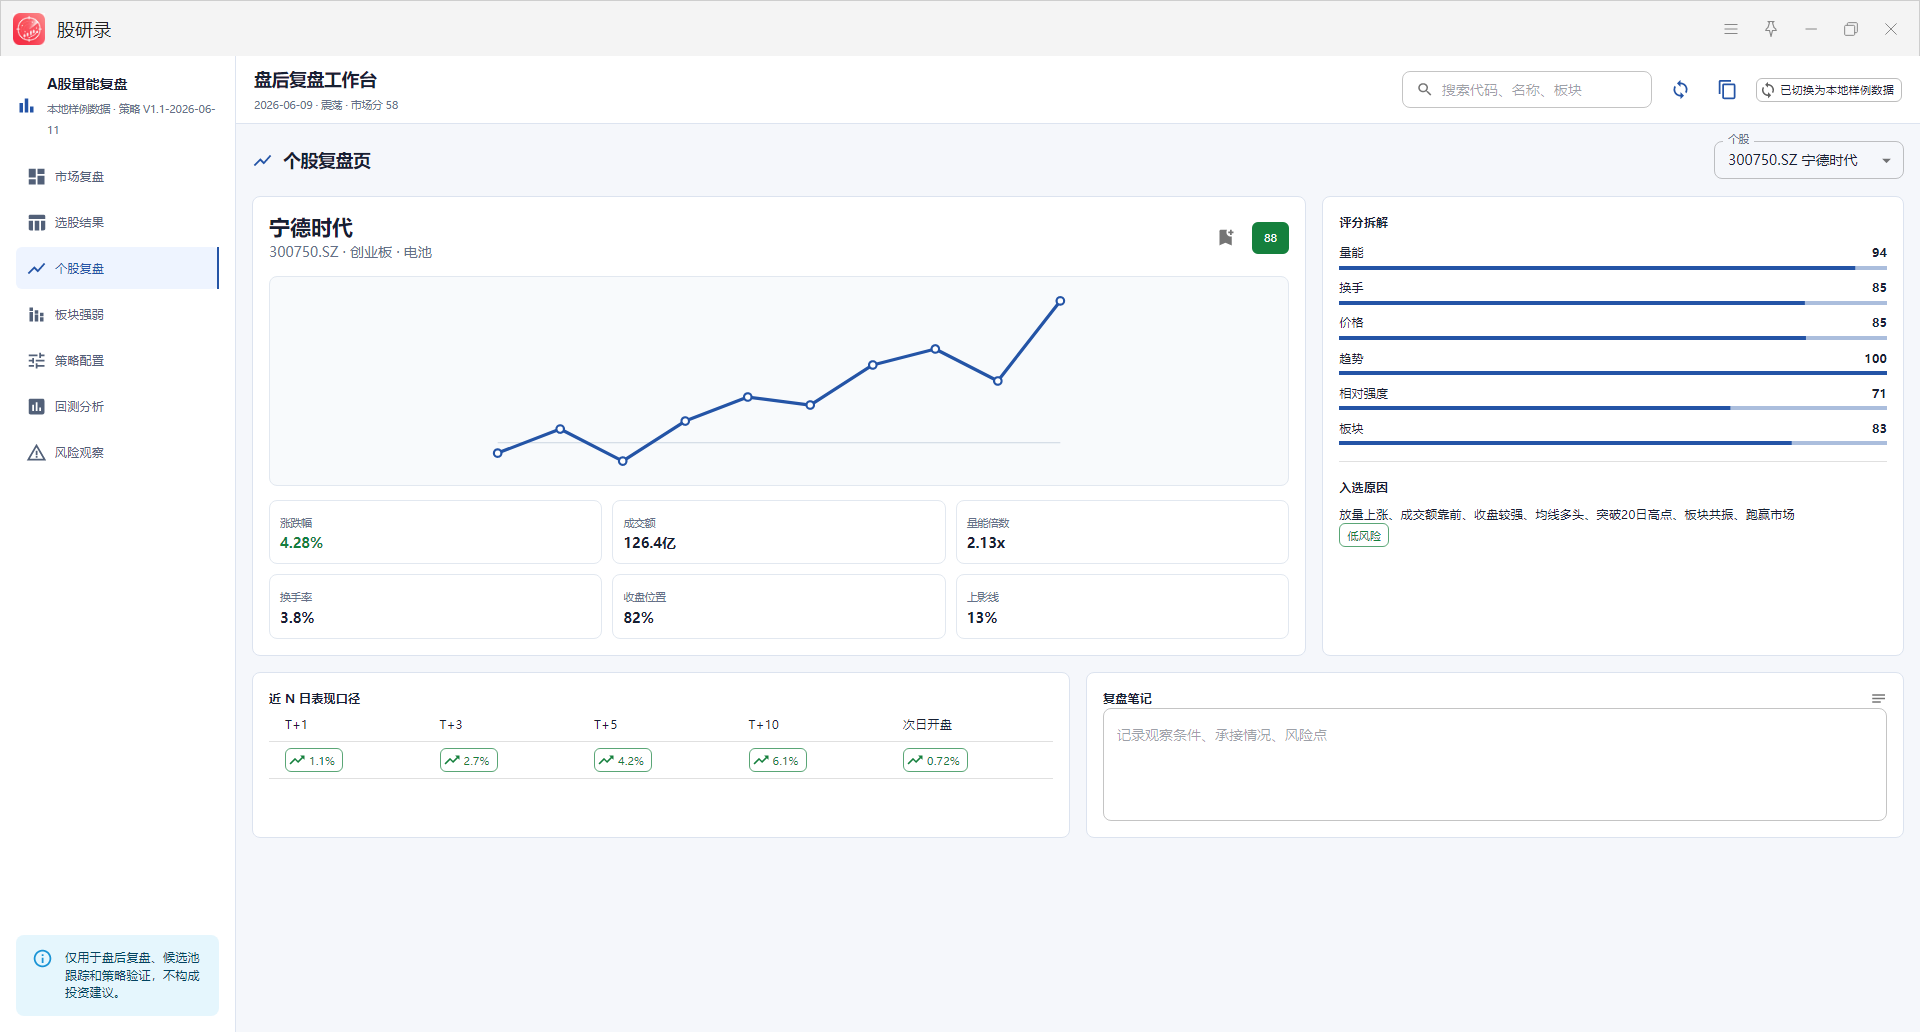The image size is (1920, 1032).
Task: Click the search box for 代码、名称、板块
Action: tap(1526, 90)
